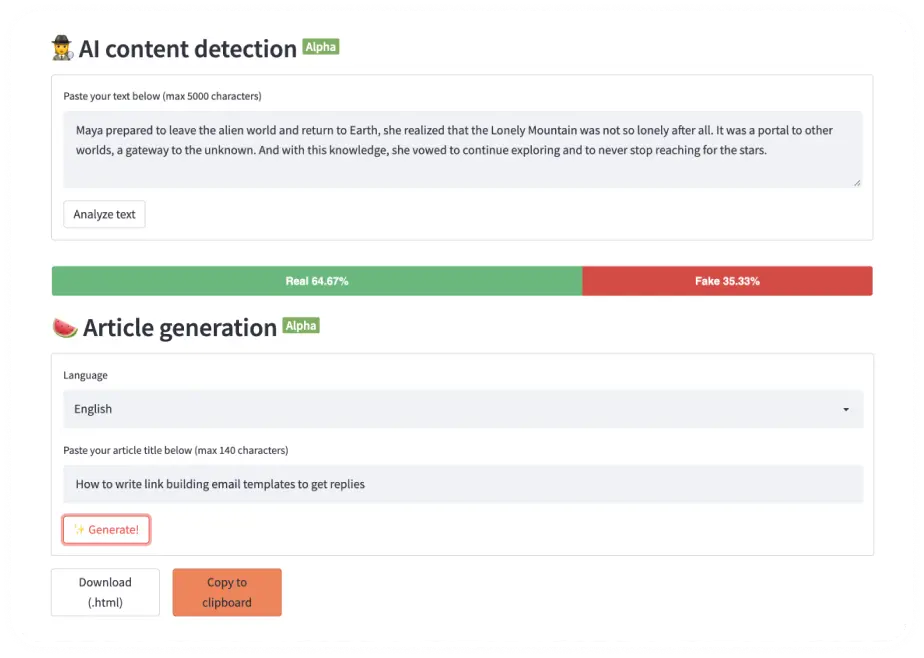The height and width of the screenshot is (658, 924).
Task: Click the detective emoji beside AI content detection
Action: [x=62, y=49]
